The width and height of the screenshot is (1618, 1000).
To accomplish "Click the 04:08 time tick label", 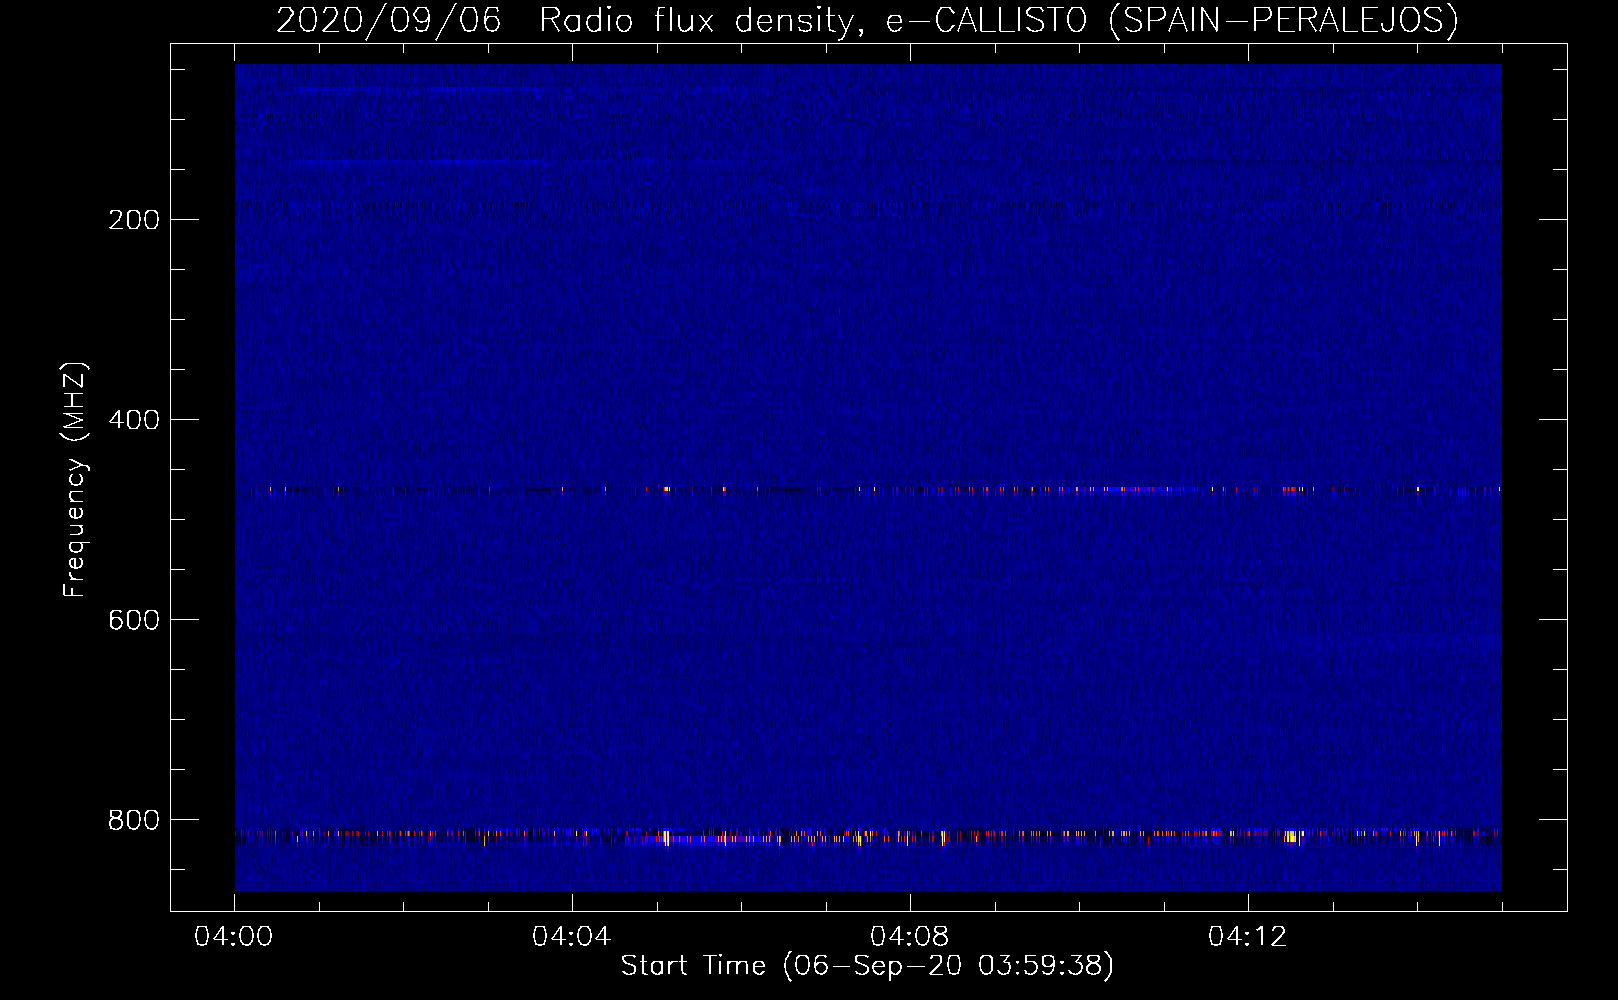I will pyautogui.click(x=910, y=937).
